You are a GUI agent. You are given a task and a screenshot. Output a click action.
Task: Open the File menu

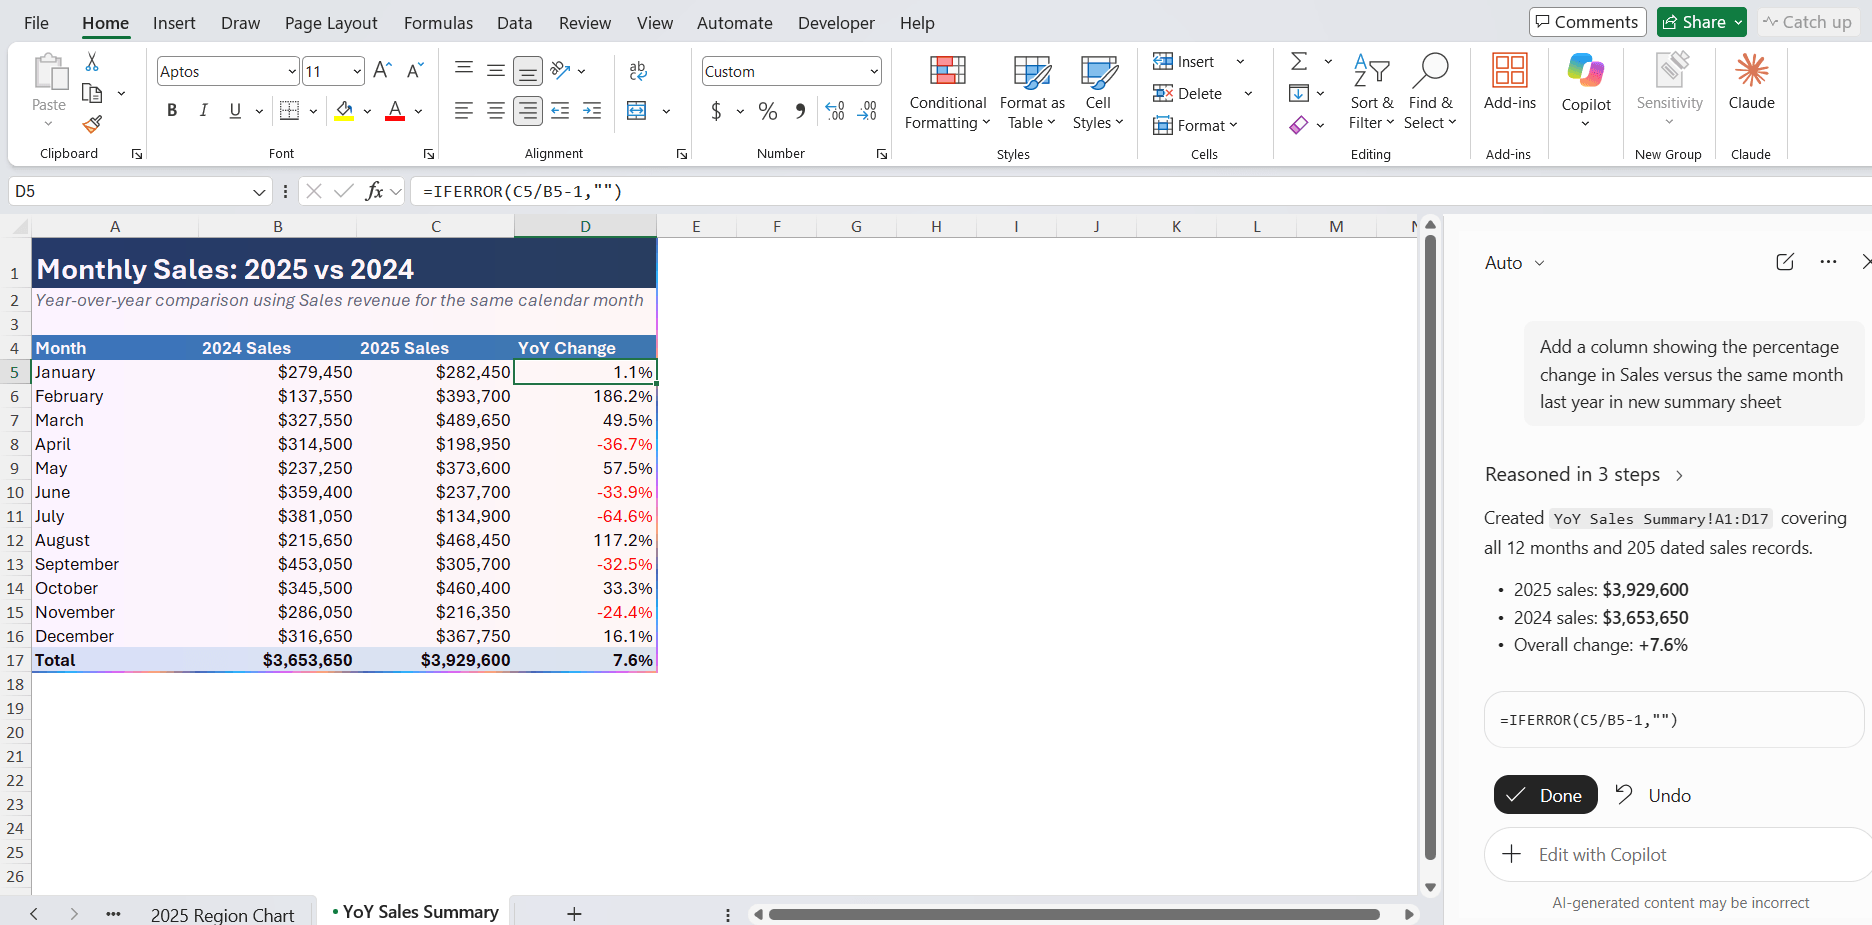coord(36,23)
